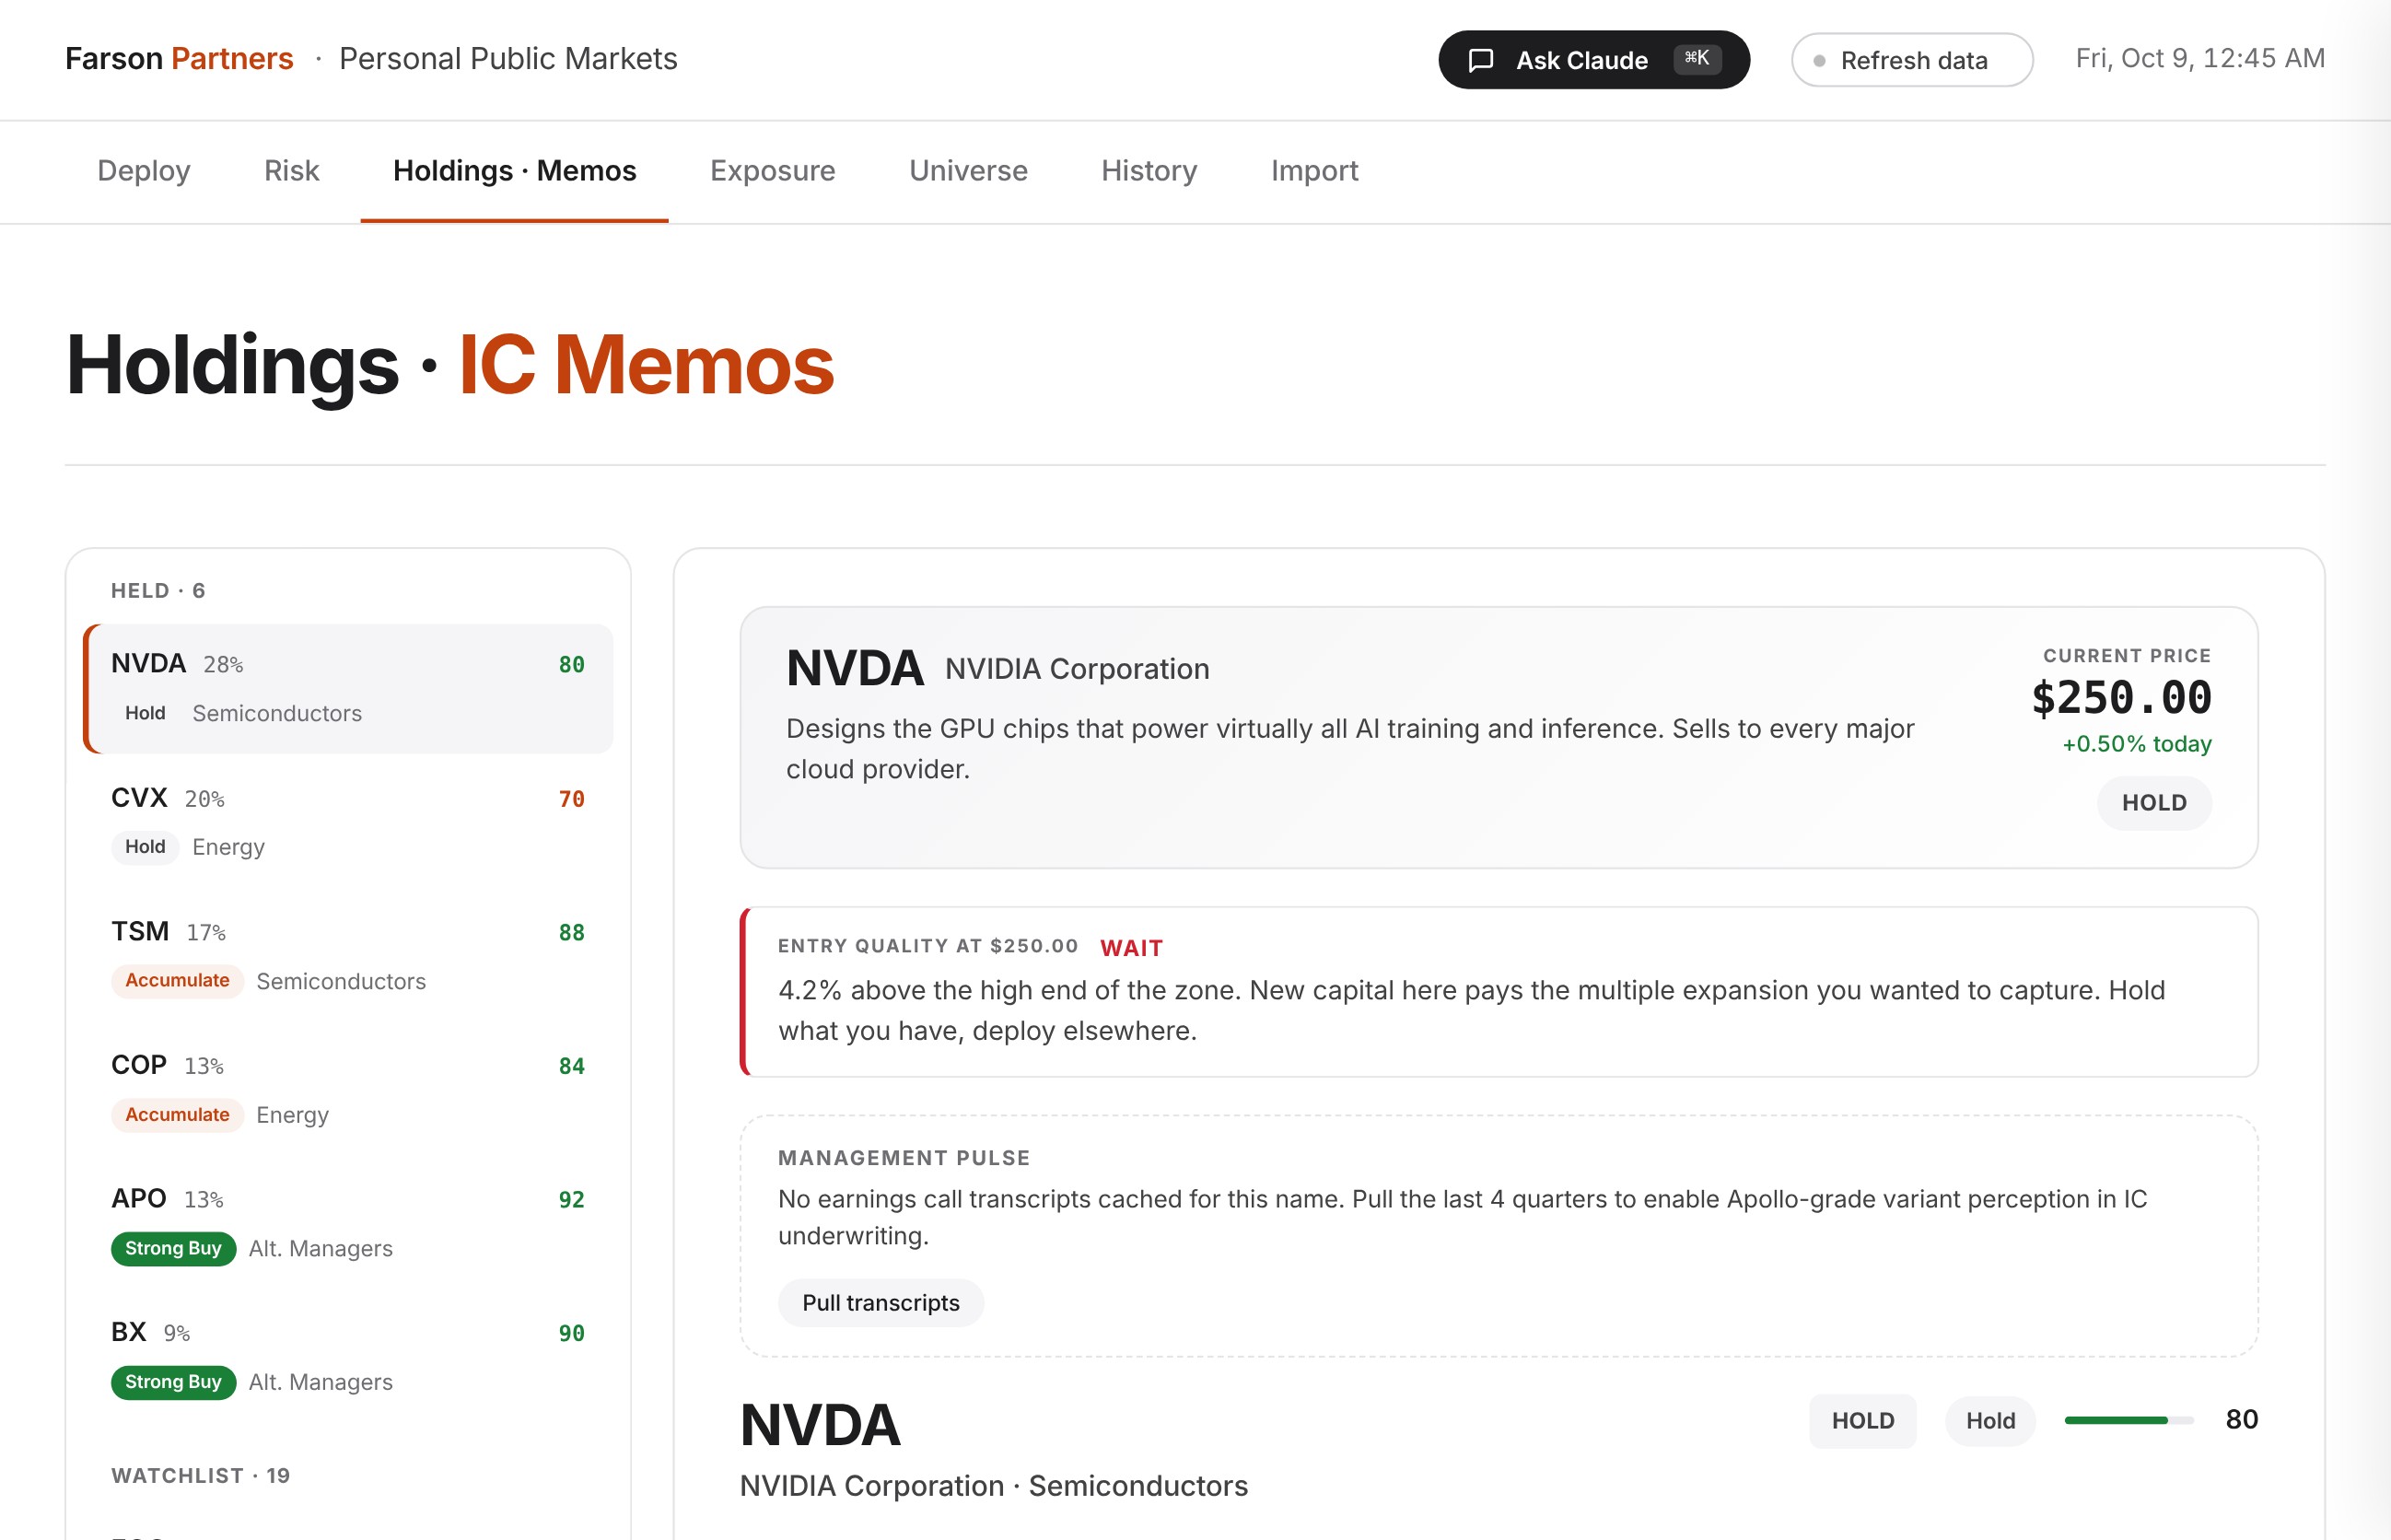Click the Refresh data button
Image resolution: width=2391 pixels, height=1540 pixels.
coord(1912,60)
